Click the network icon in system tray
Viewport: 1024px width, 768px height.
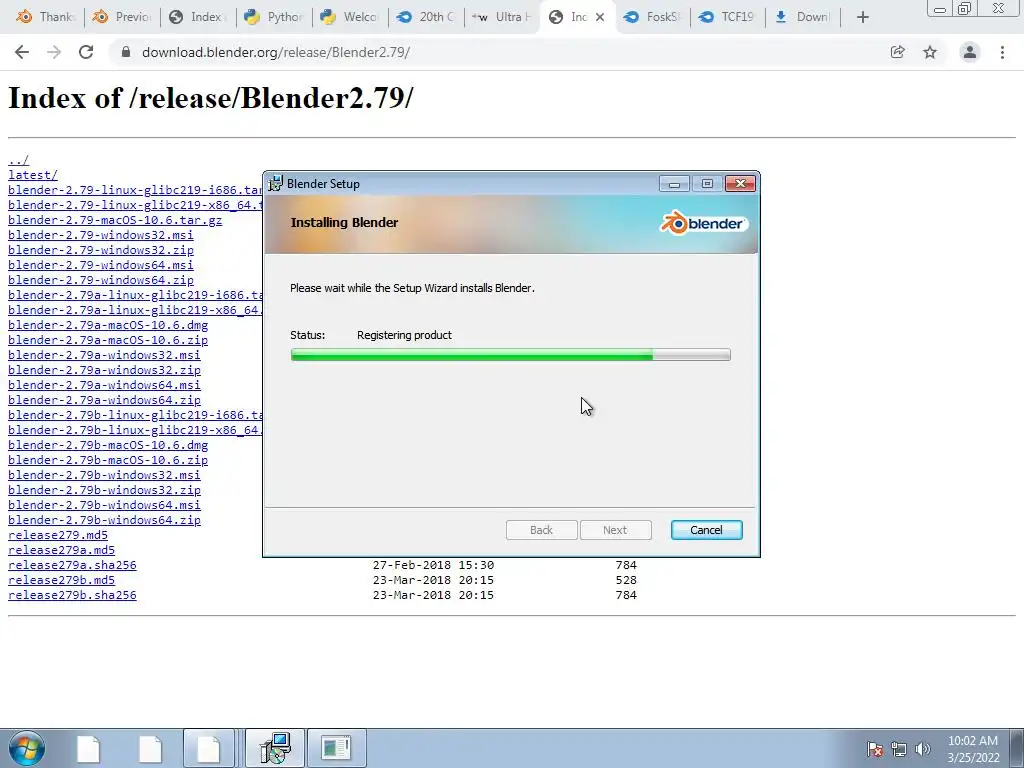(899, 749)
